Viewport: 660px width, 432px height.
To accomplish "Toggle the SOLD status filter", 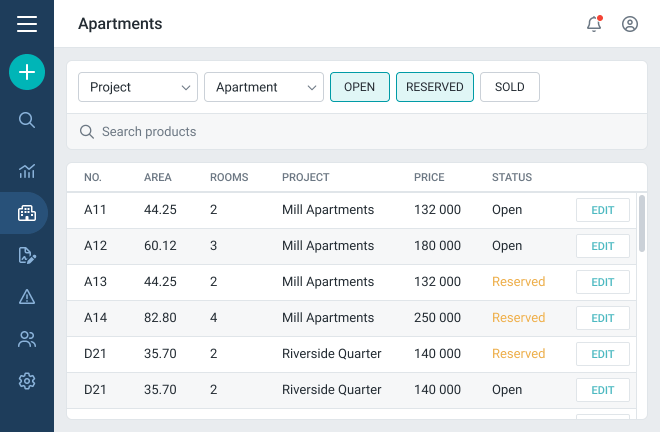I will click(510, 87).
